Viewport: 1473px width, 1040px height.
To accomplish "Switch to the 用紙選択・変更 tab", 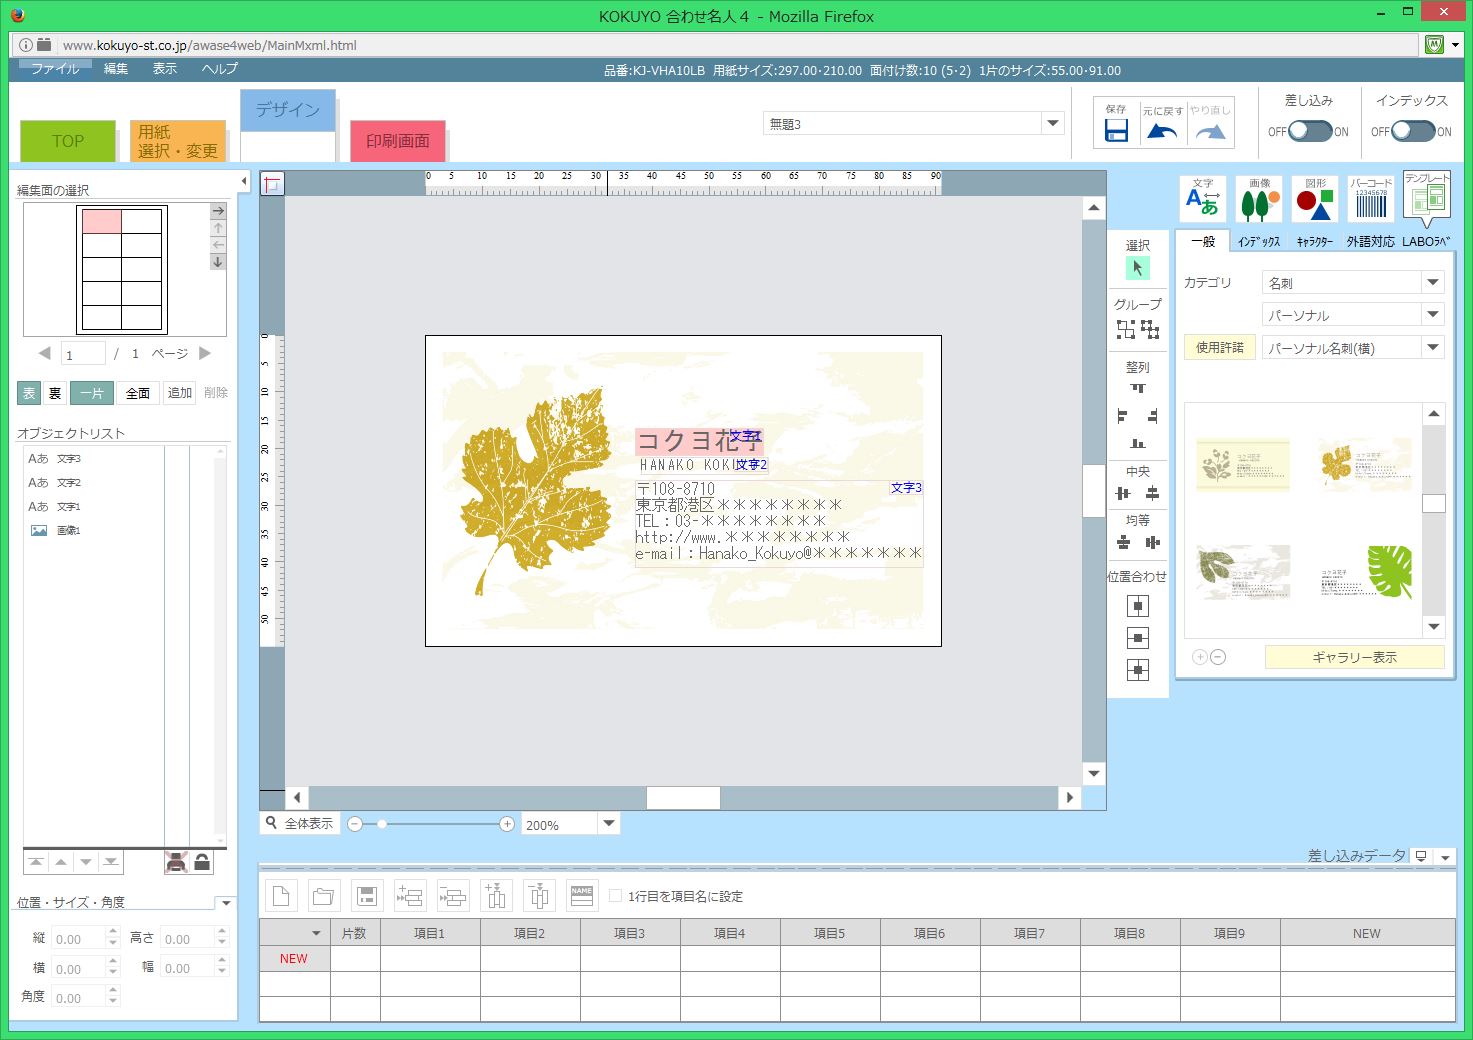I will (178, 141).
